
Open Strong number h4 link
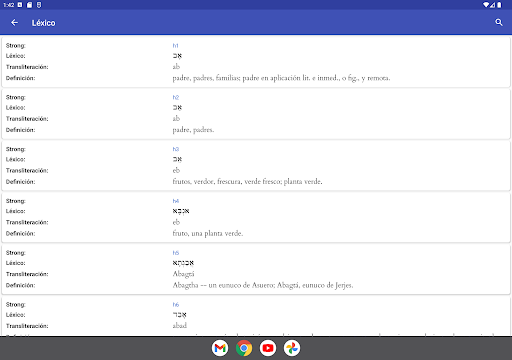point(176,201)
